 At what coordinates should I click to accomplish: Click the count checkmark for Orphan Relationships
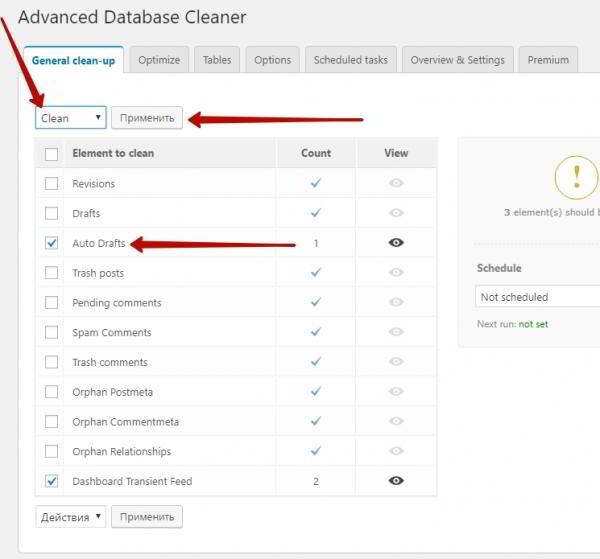point(316,451)
